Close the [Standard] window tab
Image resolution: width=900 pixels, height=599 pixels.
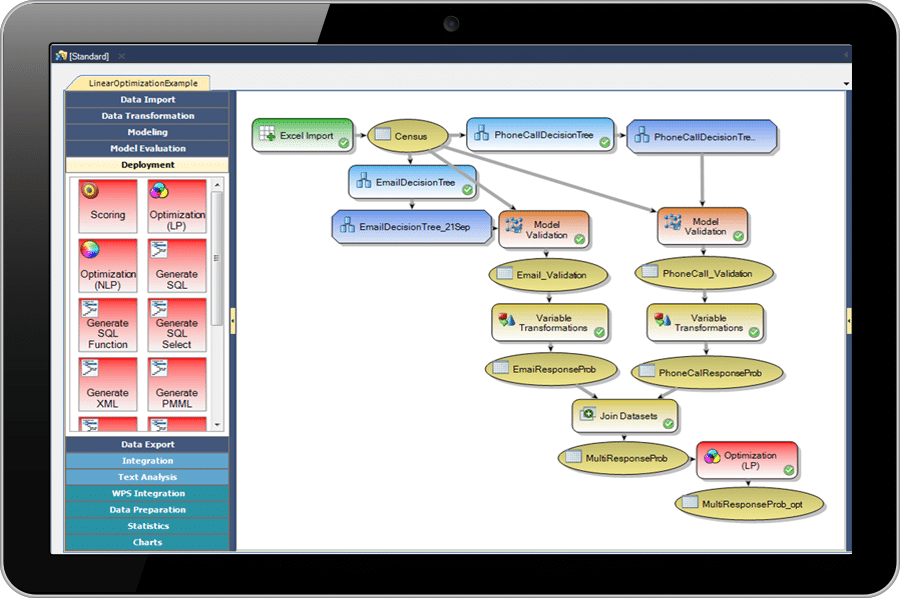[x=121, y=56]
